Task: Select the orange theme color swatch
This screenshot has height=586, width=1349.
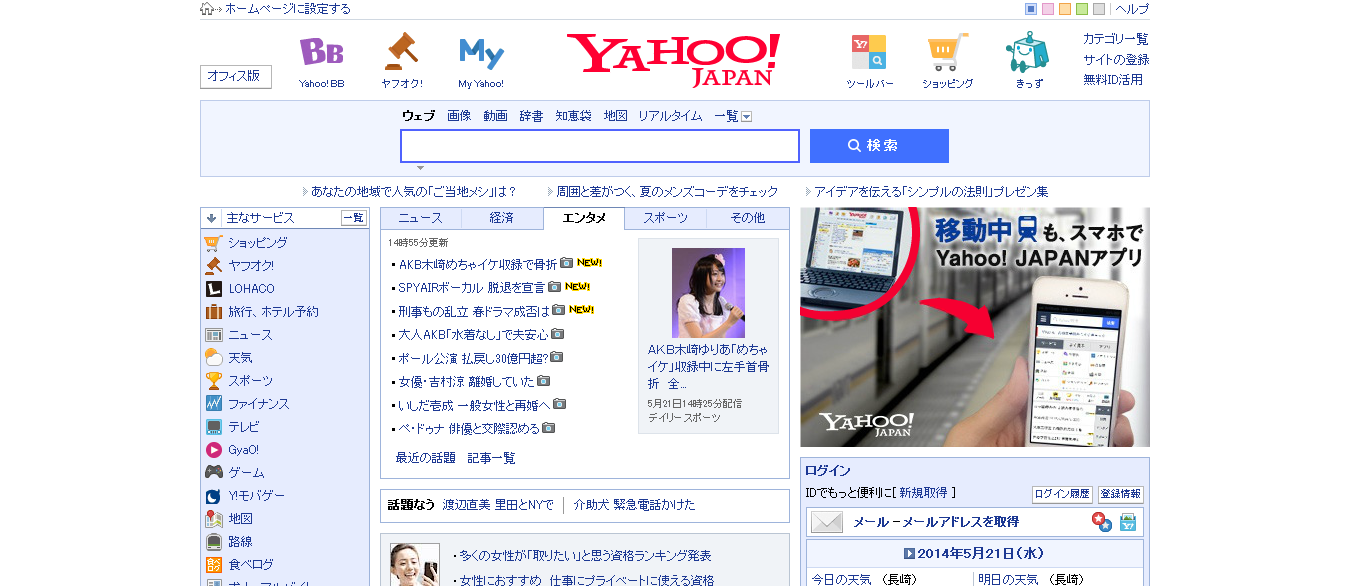Action: click(1065, 9)
